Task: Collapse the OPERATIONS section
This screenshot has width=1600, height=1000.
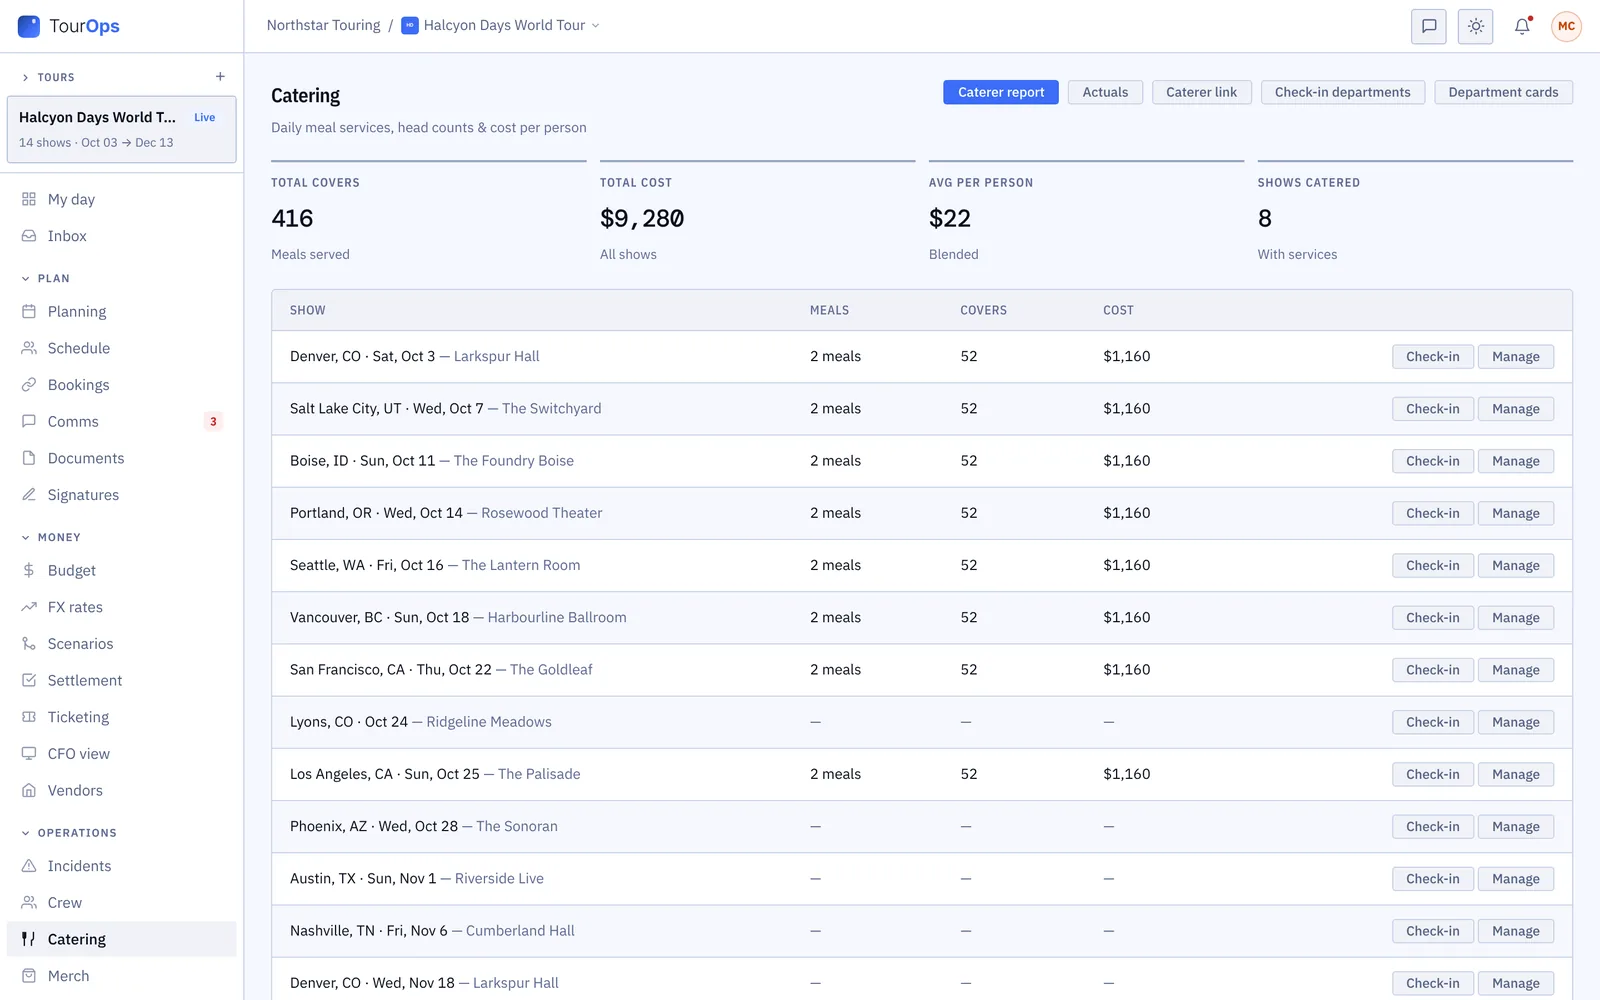Action: [68, 832]
